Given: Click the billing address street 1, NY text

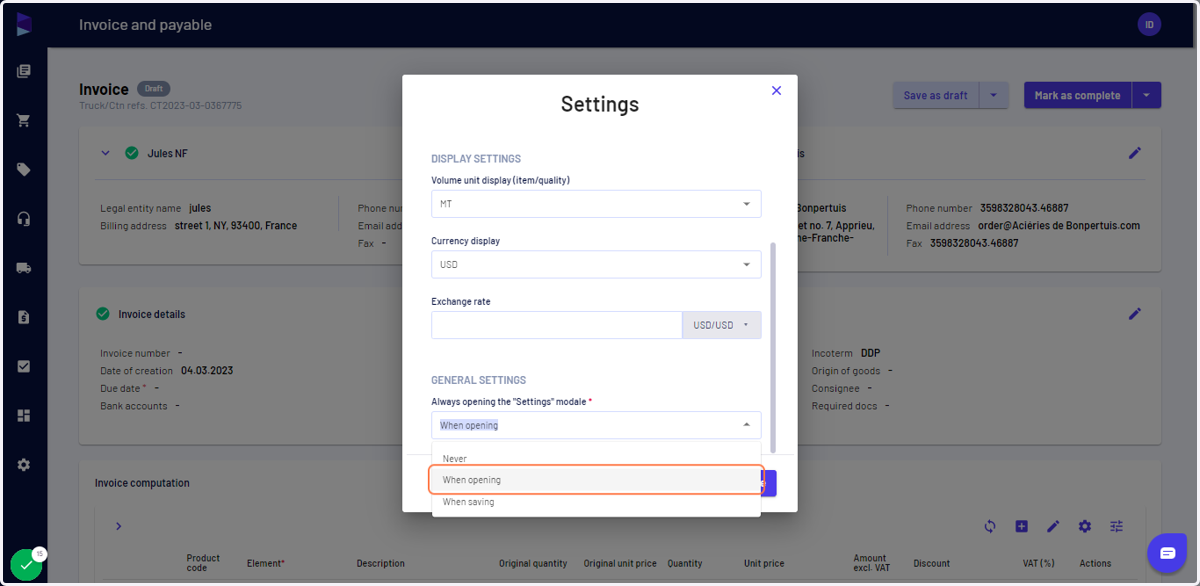Looking at the screenshot, I should [x=236, y=226].
